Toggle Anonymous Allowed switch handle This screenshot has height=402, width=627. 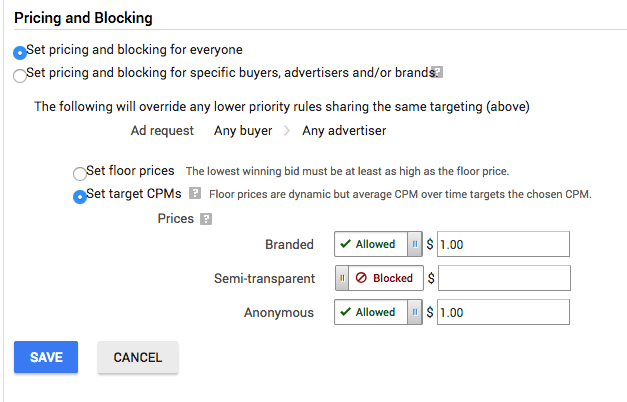pos(414,312)
